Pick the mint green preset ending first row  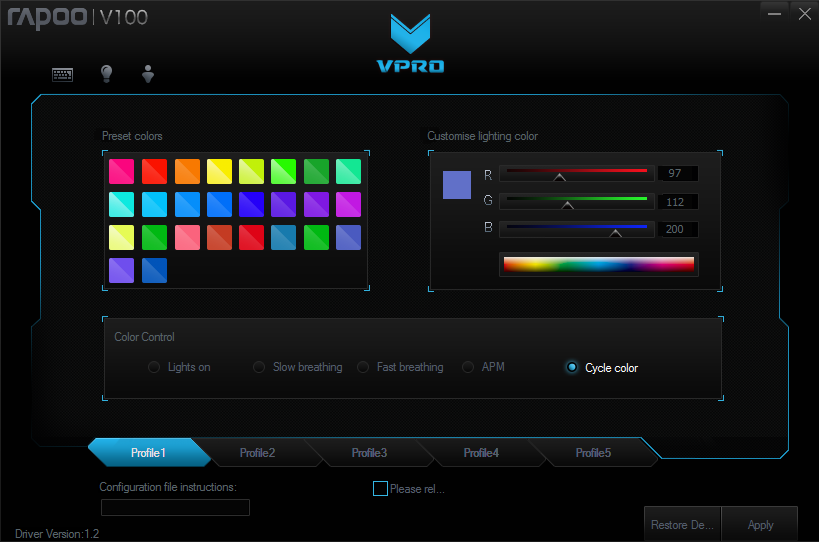tap(348, 172)
